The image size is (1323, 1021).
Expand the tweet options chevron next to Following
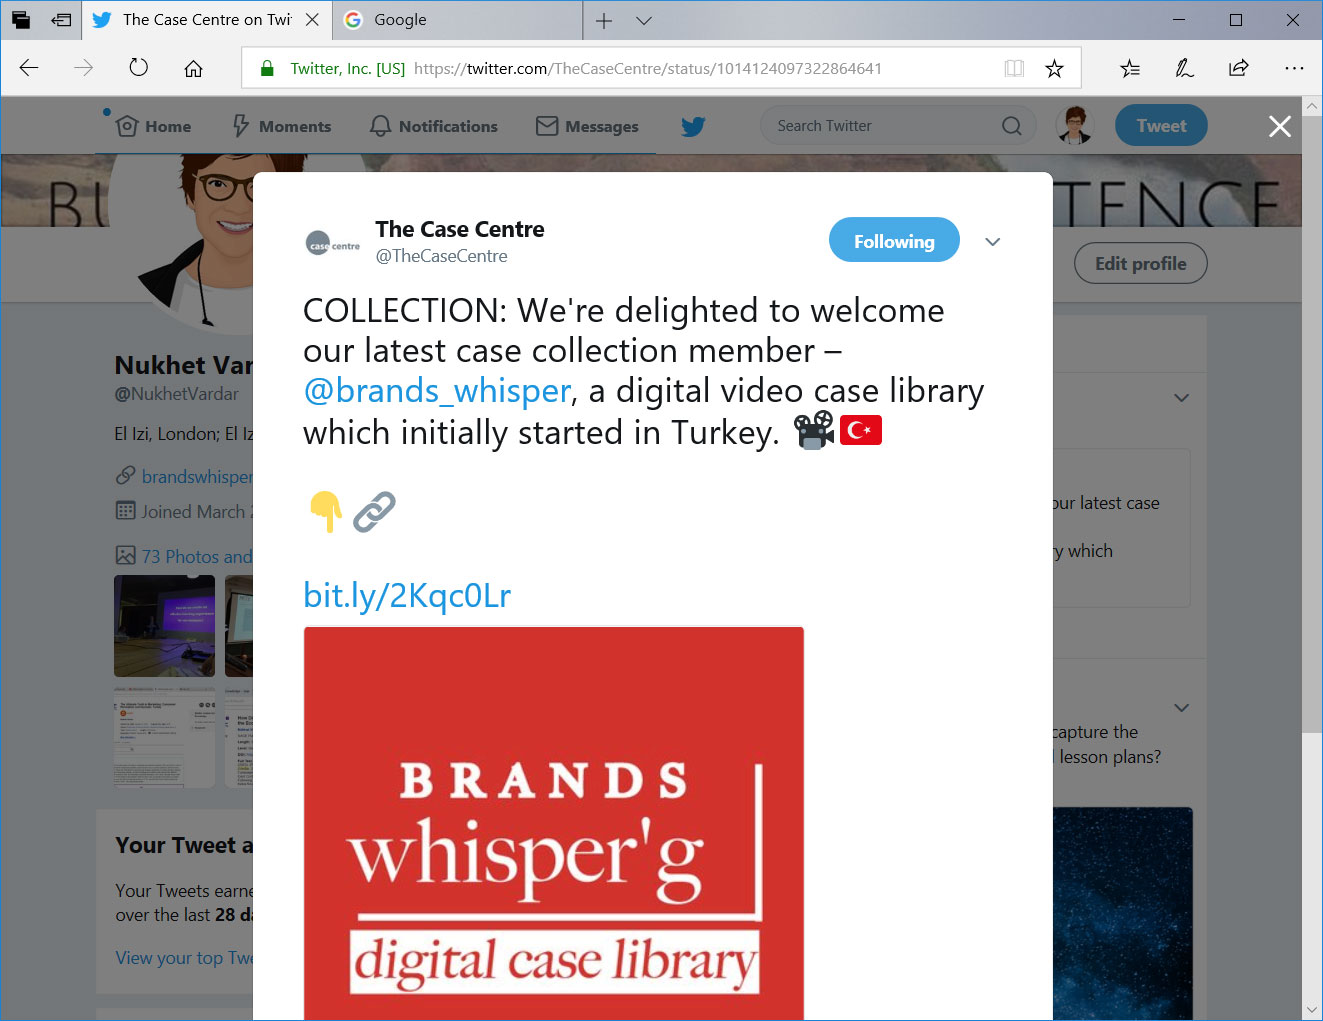pos(992,242)
